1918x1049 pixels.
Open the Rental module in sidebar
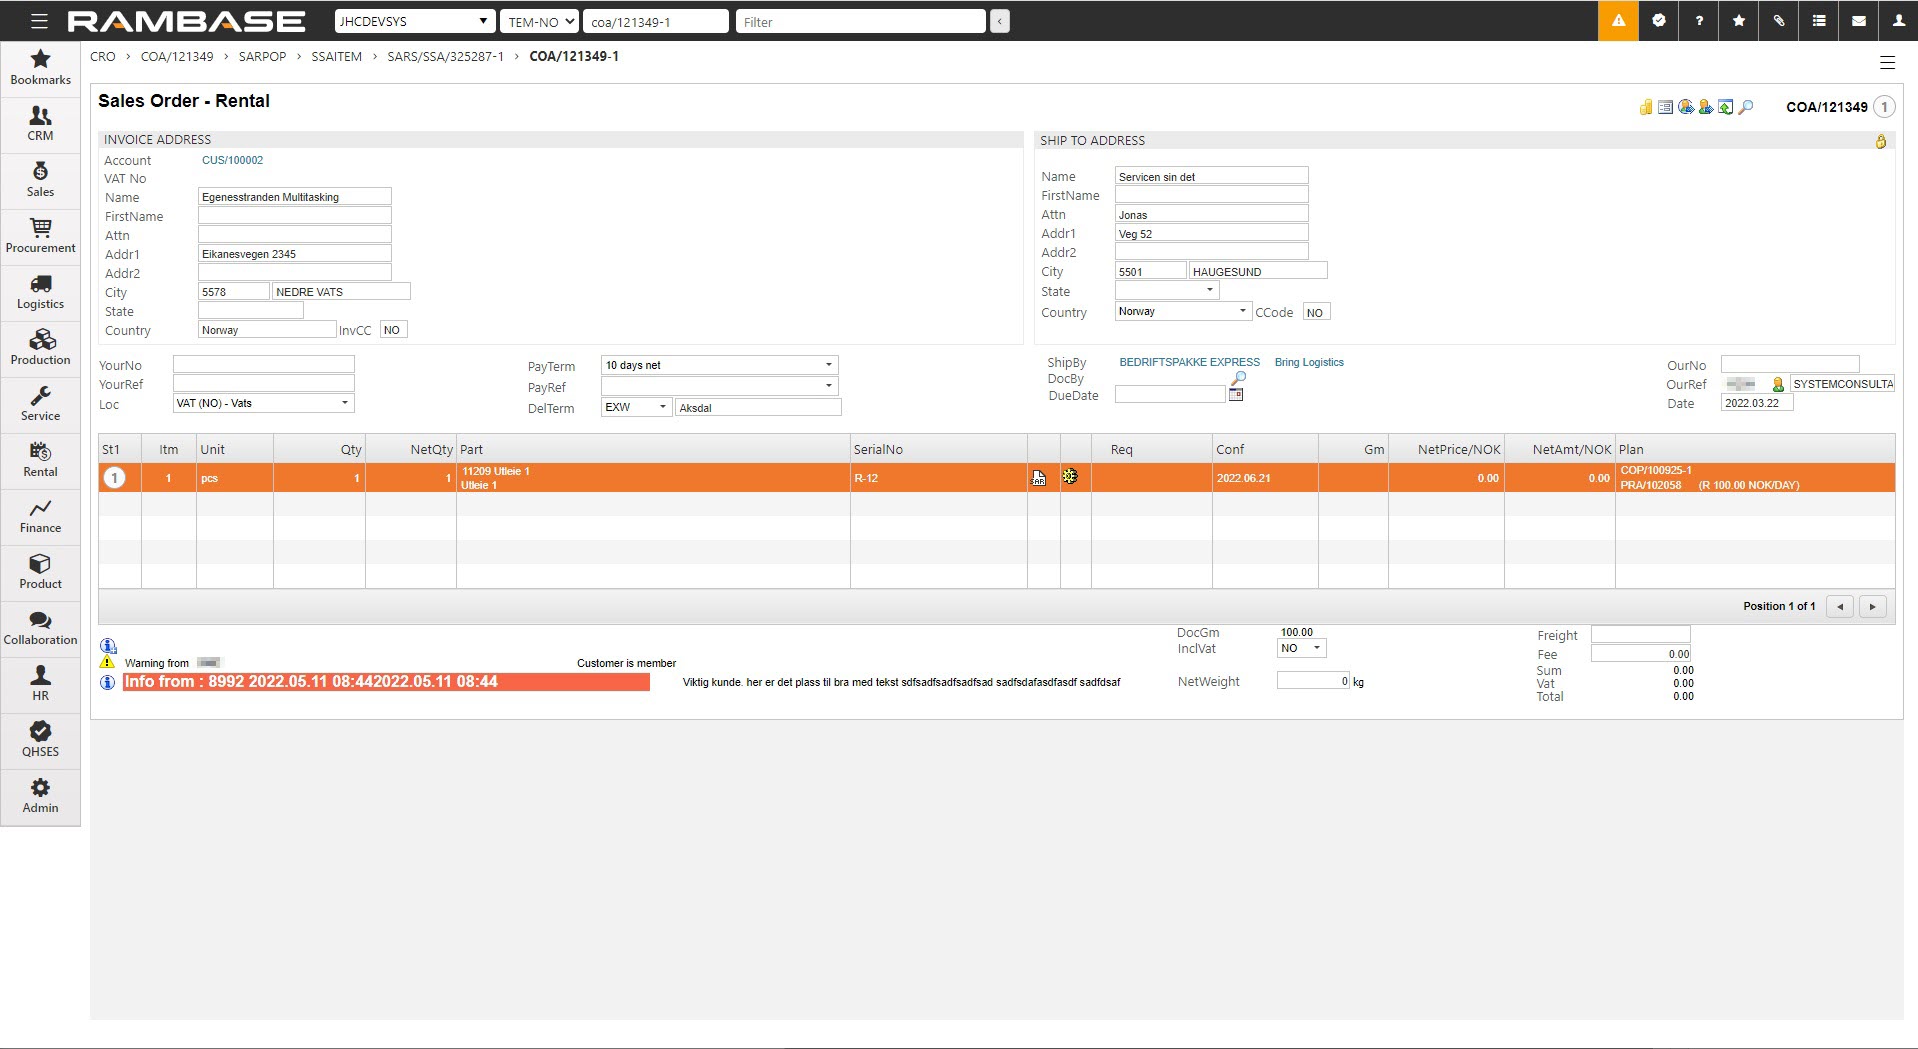(40, 459)
